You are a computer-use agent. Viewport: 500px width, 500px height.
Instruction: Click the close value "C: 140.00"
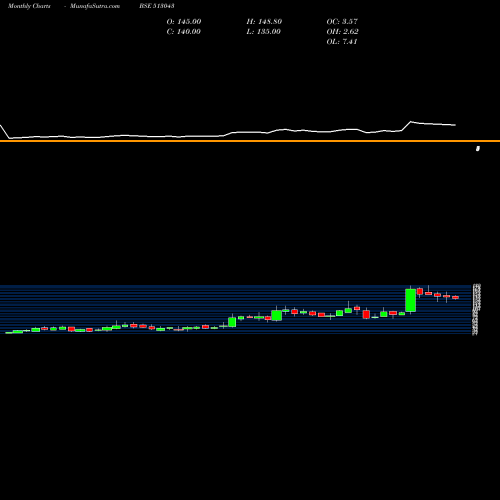(x=184, y=32)
